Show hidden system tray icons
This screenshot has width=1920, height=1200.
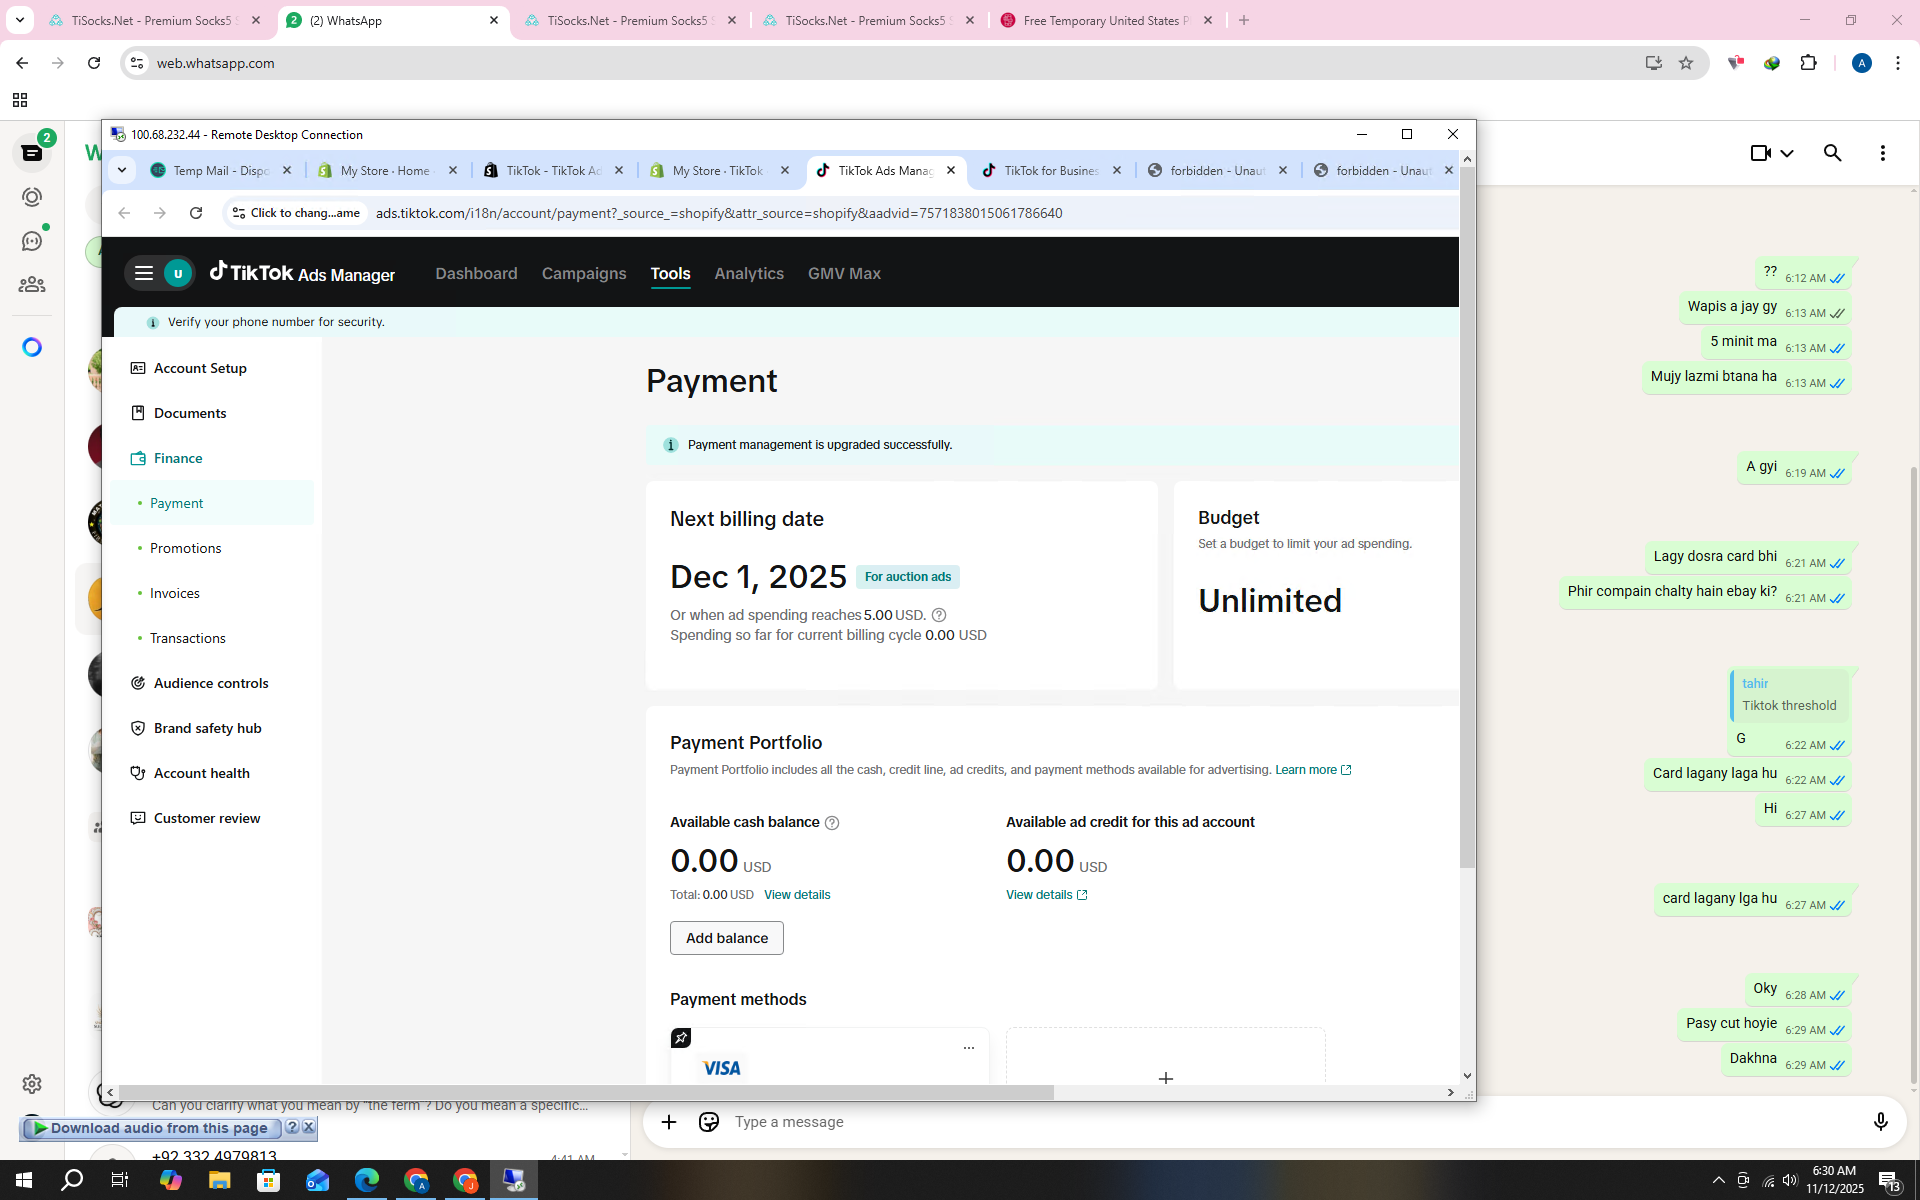point(1718,1180)
